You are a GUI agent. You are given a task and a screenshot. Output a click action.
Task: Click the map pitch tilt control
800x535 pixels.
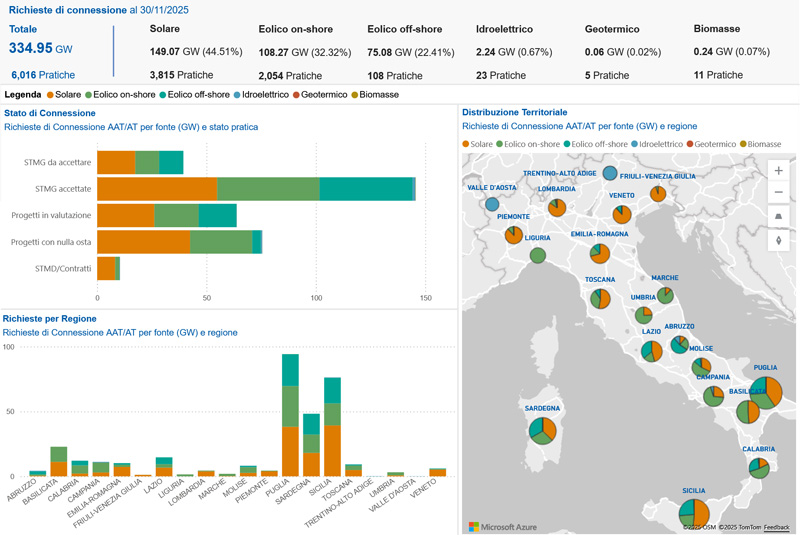coord(778,217)
